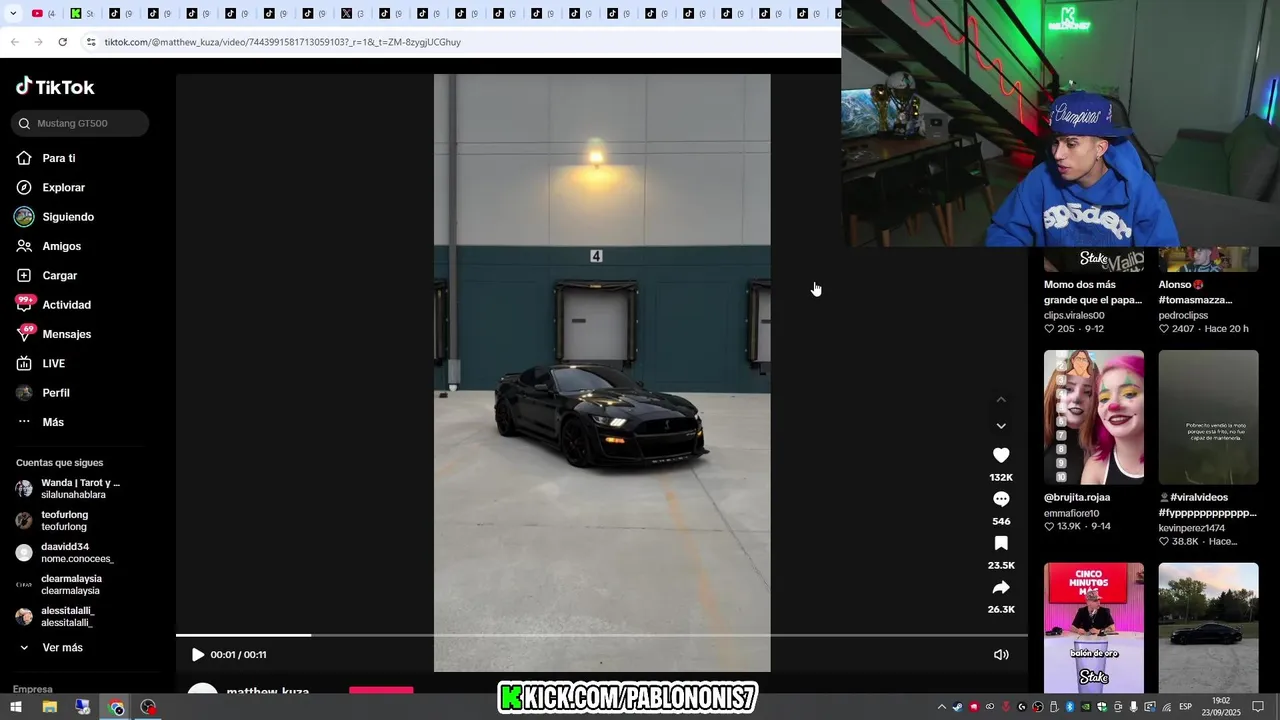Open Windows Security tray icon
Viewport: 1280px width, 720px height.
[x=1102, y=707]
